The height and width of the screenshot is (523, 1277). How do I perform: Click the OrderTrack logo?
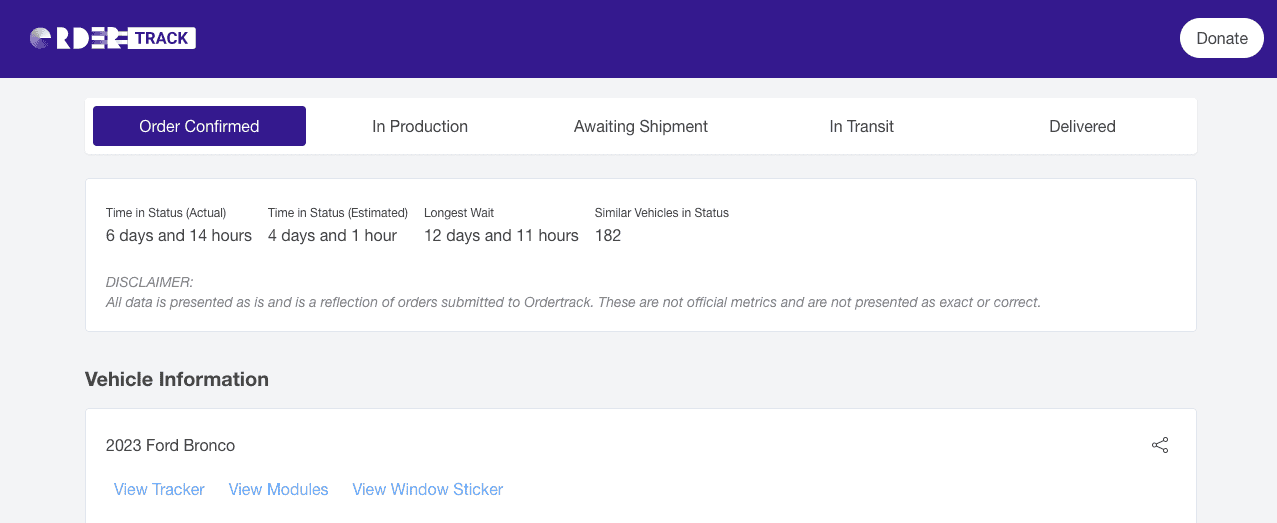tap(113, 38)
